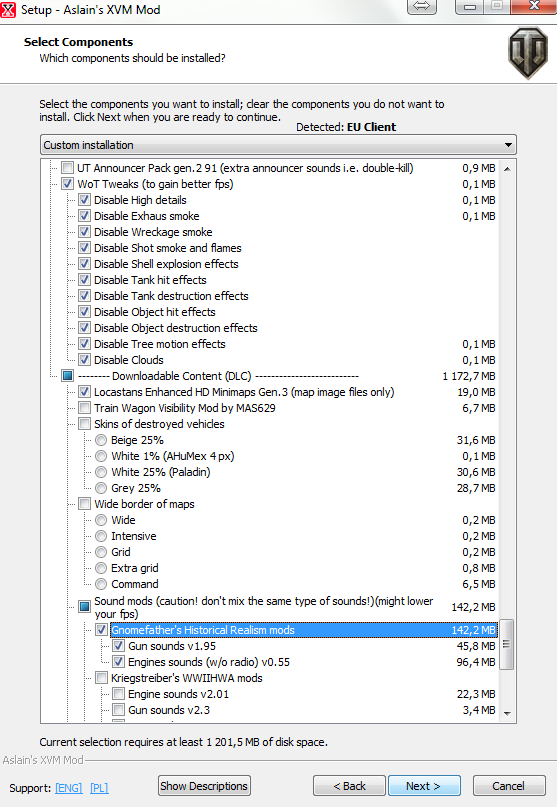Continue with the Next > button

pos(424,786)
